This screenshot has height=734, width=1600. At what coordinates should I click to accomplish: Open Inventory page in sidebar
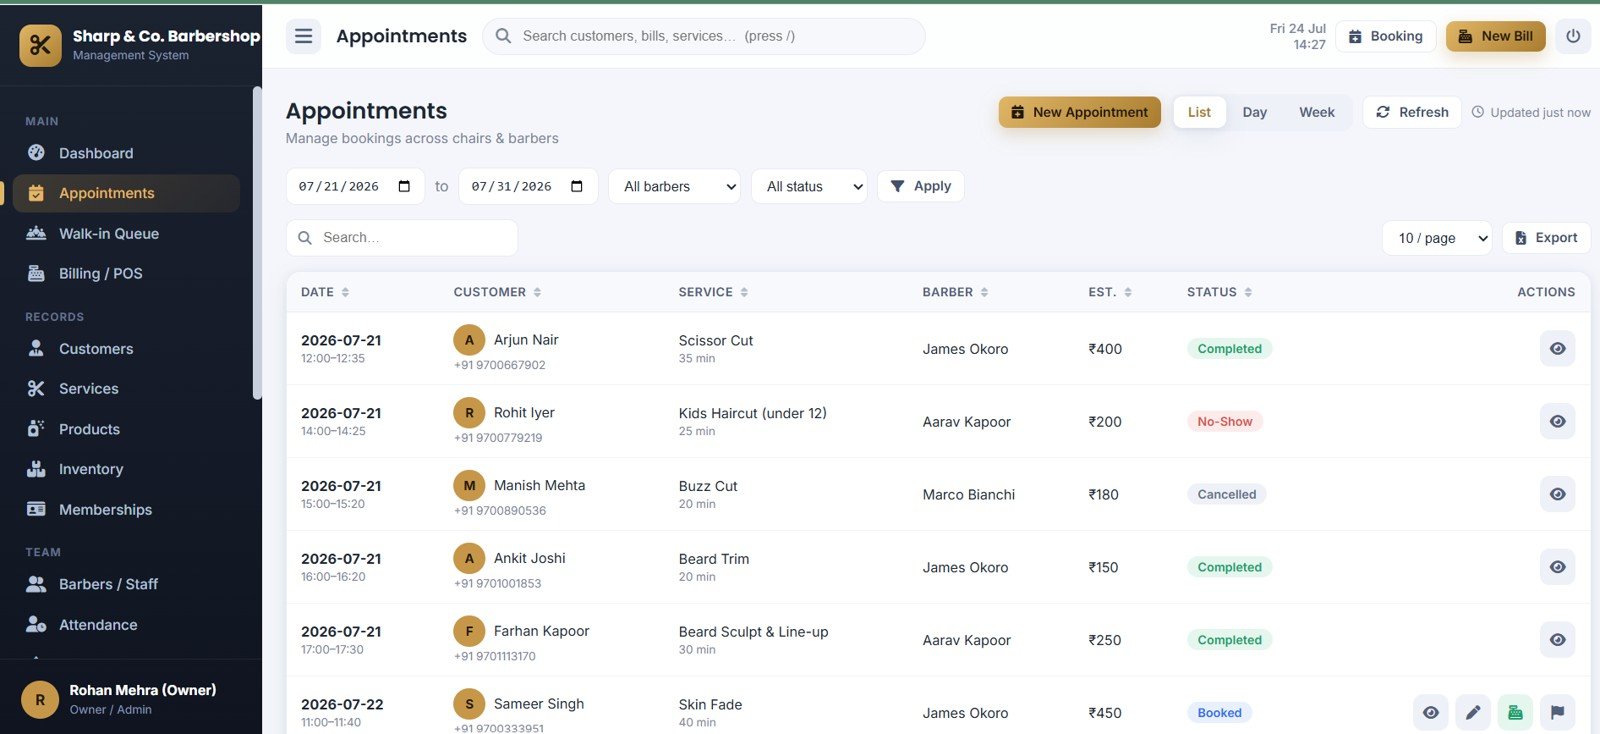(126, 469)
